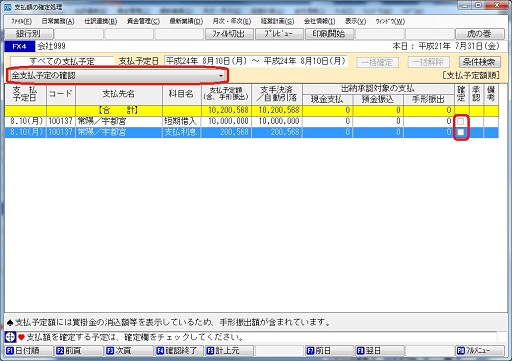The width and height of the screenshot is (512, 361).
Task: Click the 支払予定日 column header
Action: (25, 94)
